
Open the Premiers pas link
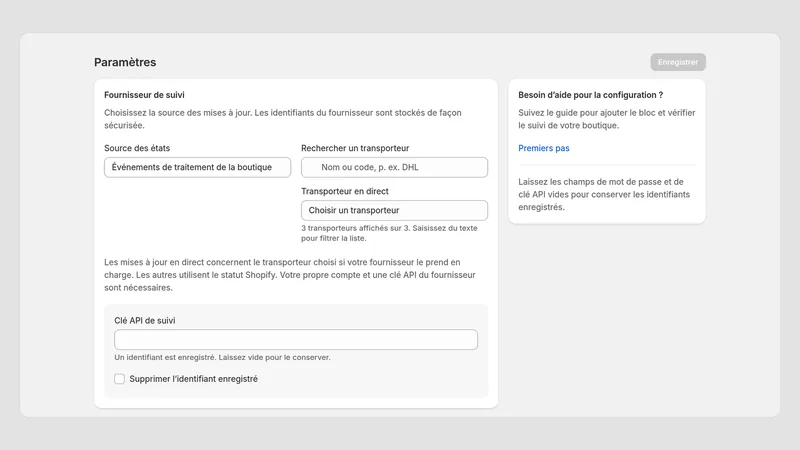[544, 148]
